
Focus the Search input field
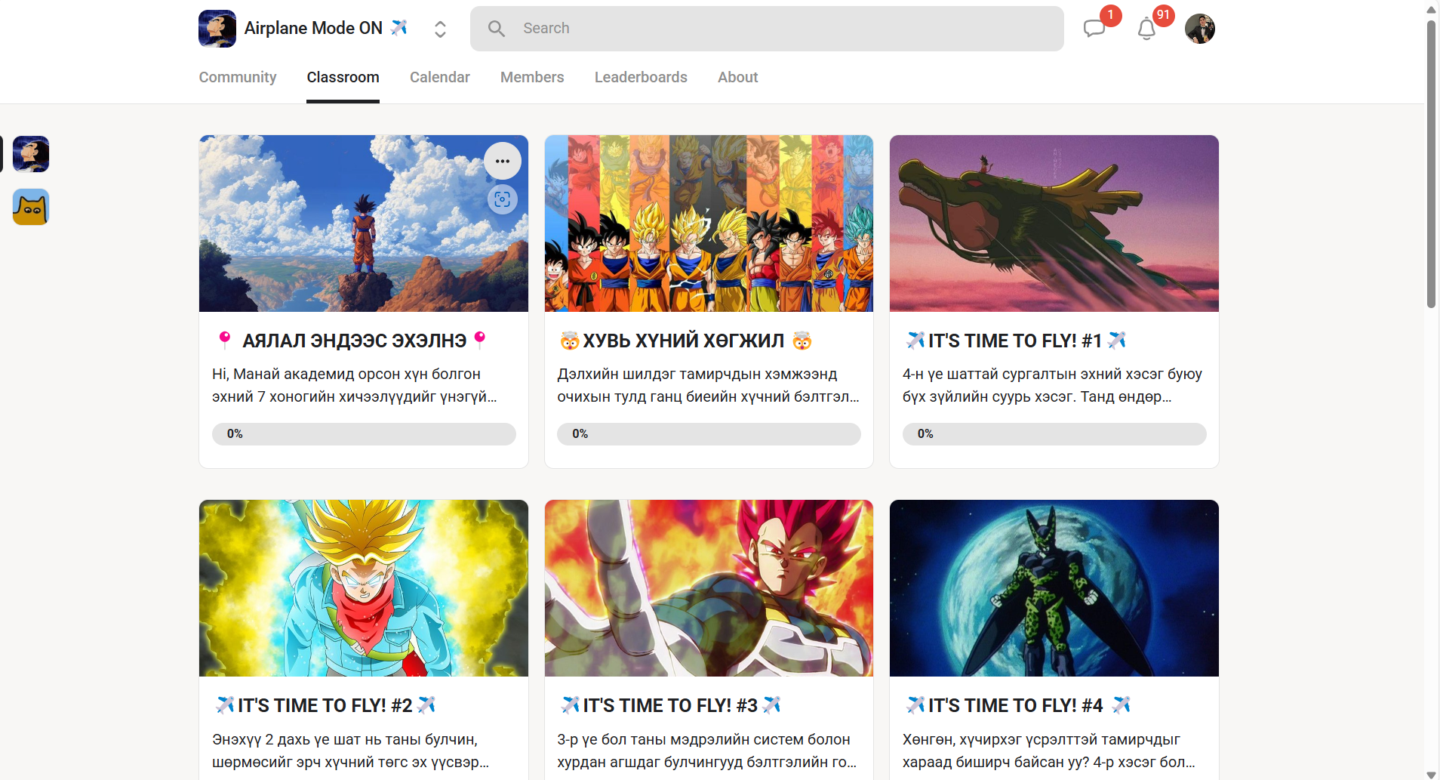(767, 29)
